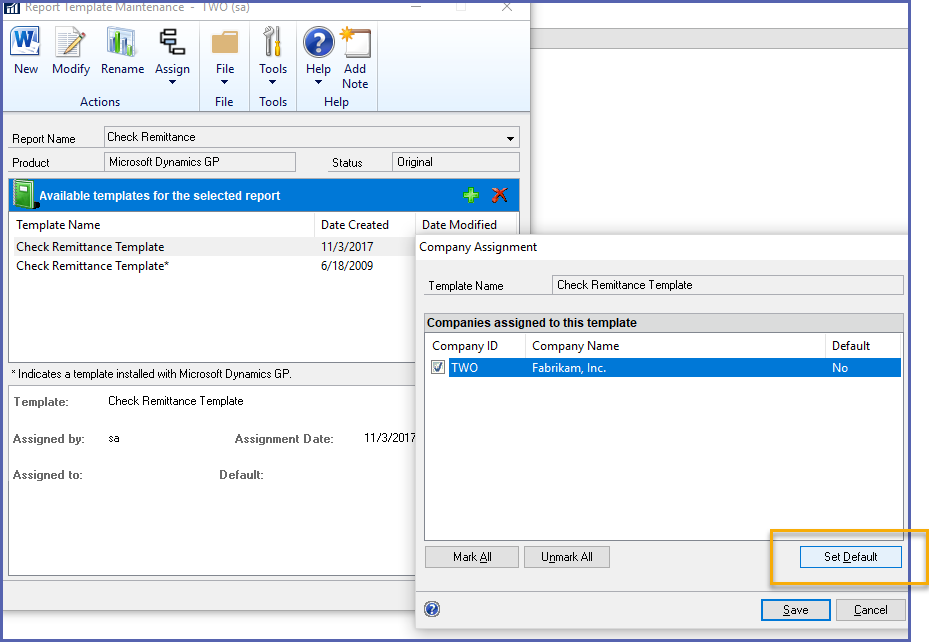Open the Report Name dropdown list
This screenshot has width=929, height=642.
[510, 138]
